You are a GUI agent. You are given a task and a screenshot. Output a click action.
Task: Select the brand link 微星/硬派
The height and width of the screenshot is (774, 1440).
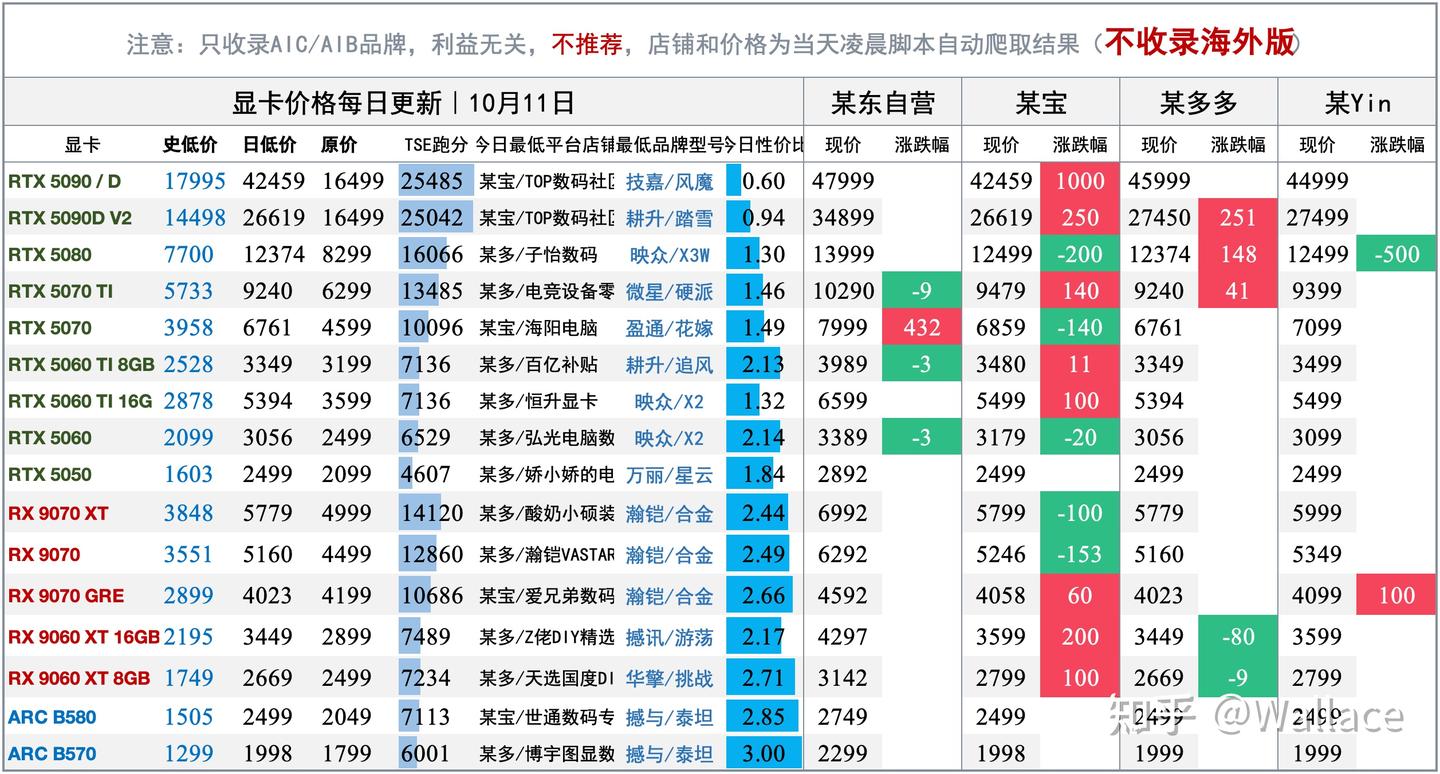pos(670,291)
